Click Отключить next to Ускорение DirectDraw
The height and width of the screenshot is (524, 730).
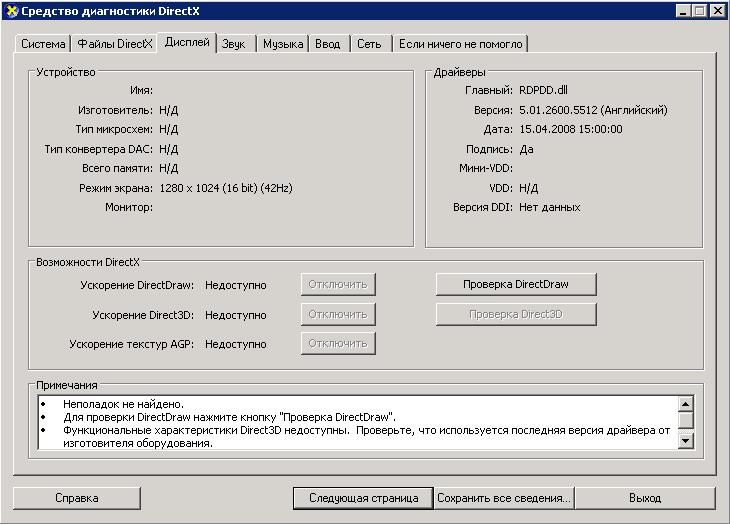pyautogui.click(x=338, y=284)
